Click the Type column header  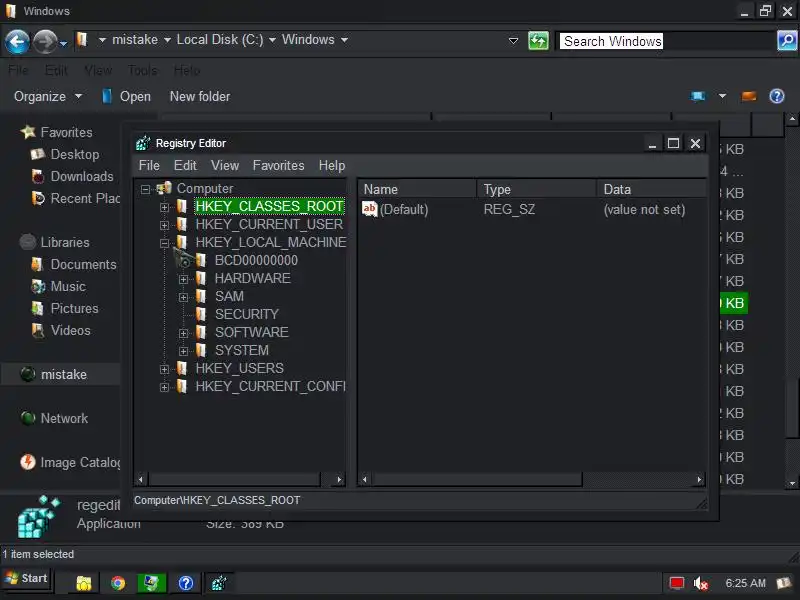pyautogui.click(x=537, y=189)
